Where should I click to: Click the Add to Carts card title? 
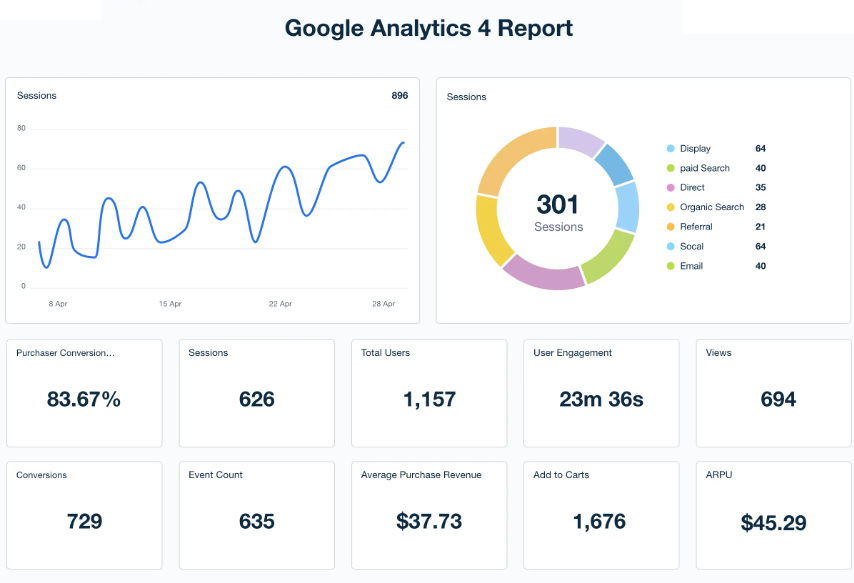561,475
